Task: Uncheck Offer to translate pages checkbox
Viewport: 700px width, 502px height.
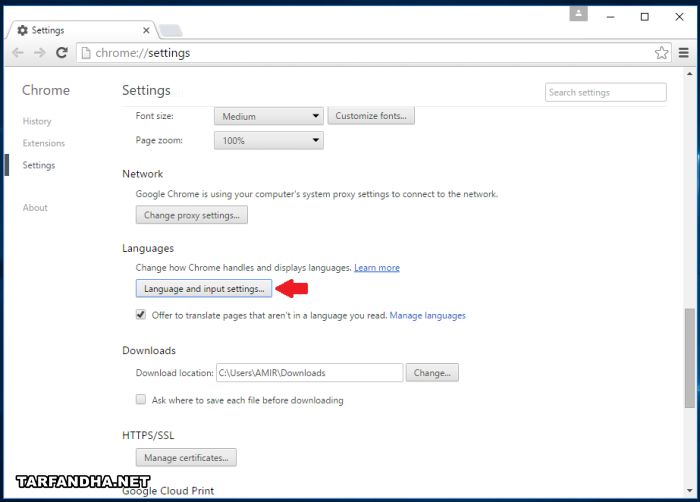Action: [141, 315]
